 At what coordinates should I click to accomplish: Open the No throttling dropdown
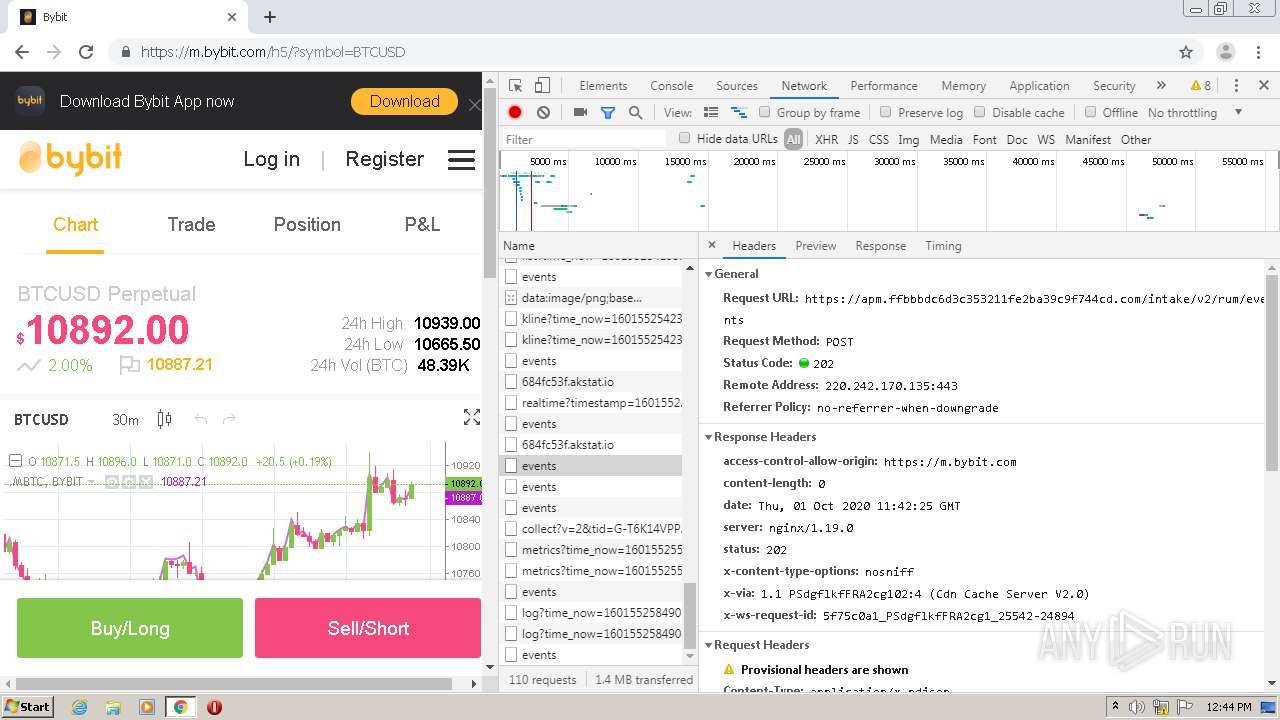point(1195,113)
